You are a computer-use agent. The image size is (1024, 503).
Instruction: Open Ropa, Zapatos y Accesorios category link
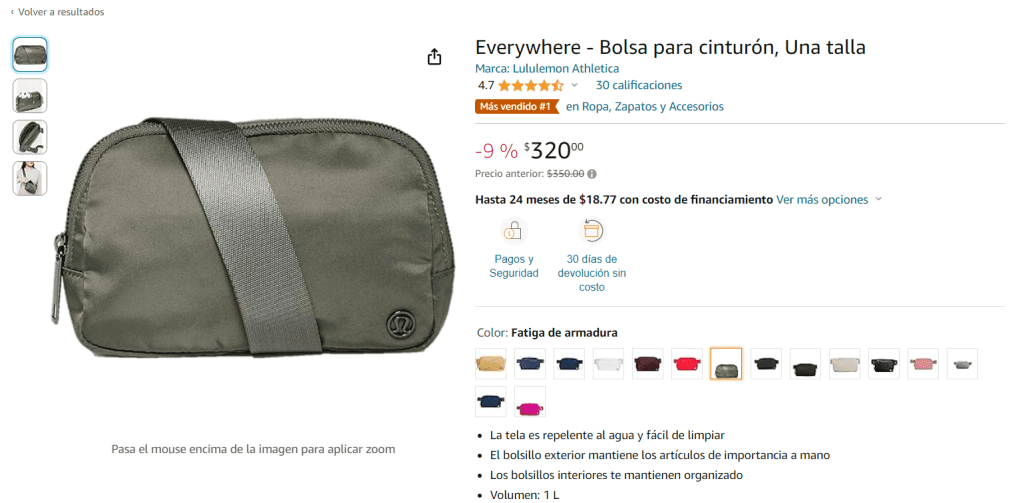(645, 106)
